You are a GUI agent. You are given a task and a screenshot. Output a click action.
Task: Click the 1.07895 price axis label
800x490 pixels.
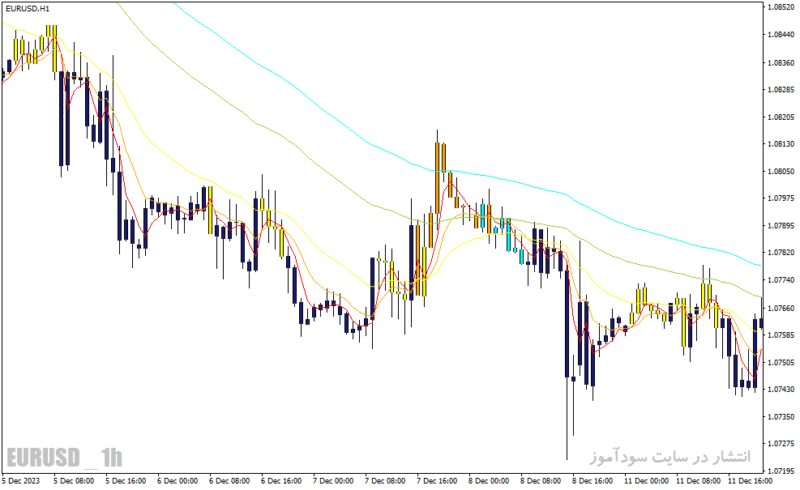781,226
